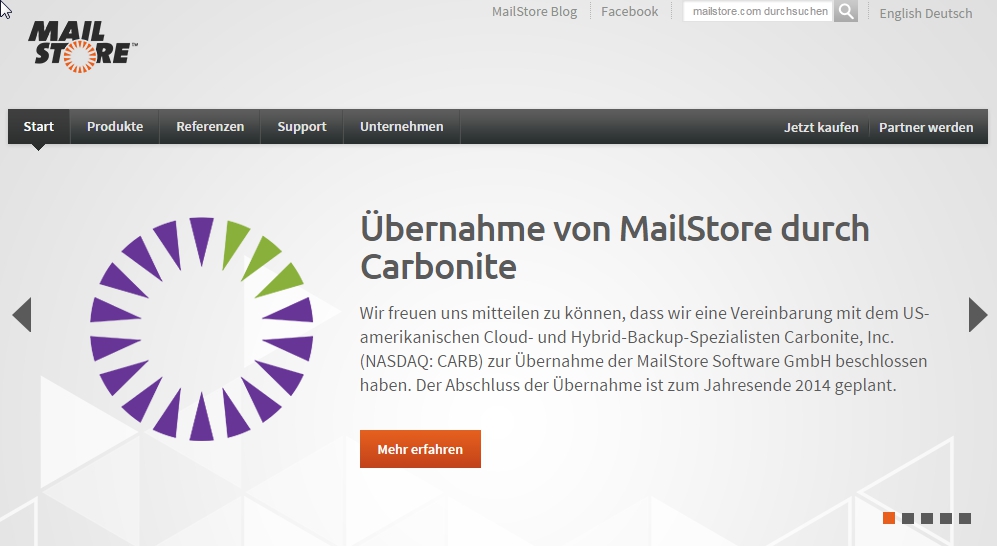
Task: Go to previous slide with left arrow
Action: (22, 315)
